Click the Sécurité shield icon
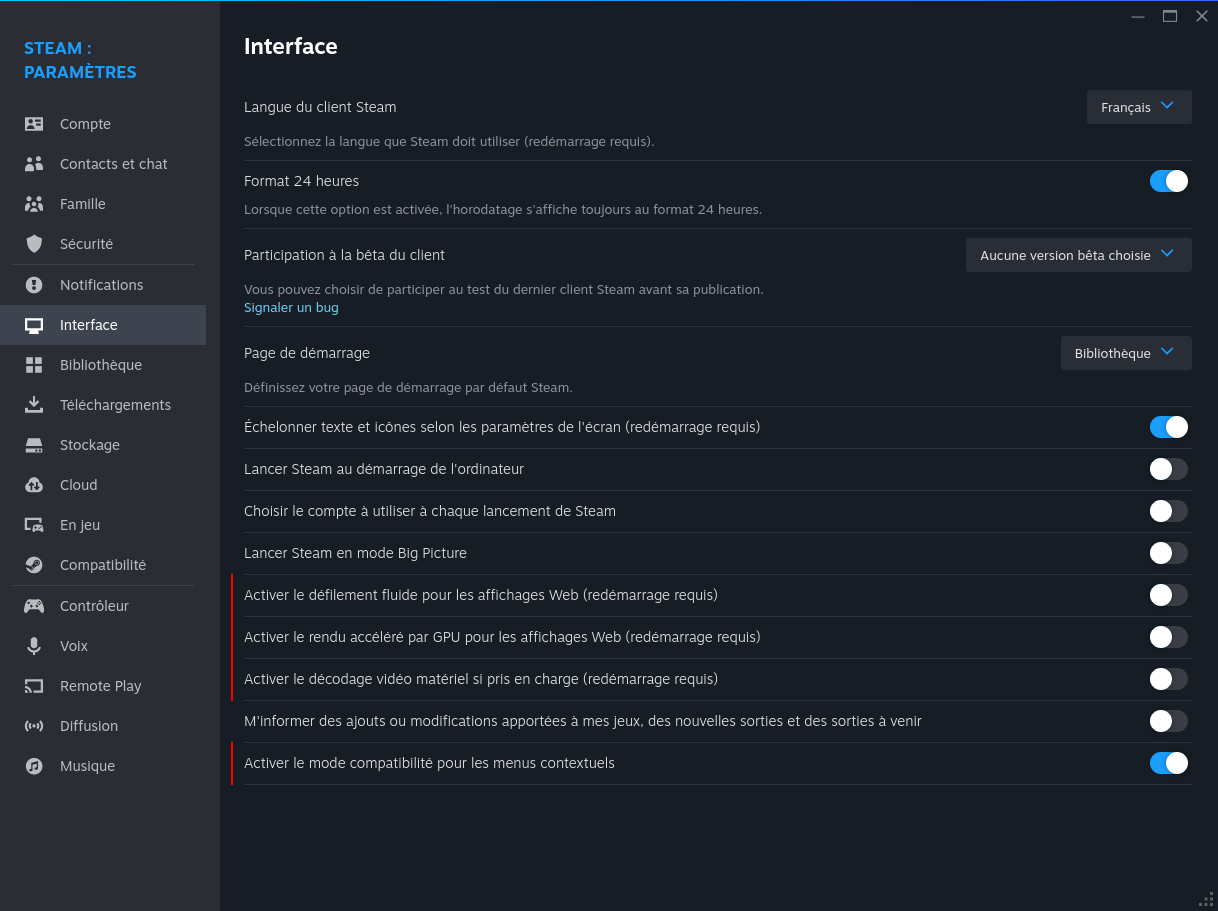Image resolution: width=1218 pixels, height=911 pixels. click(x=34, y=244)
